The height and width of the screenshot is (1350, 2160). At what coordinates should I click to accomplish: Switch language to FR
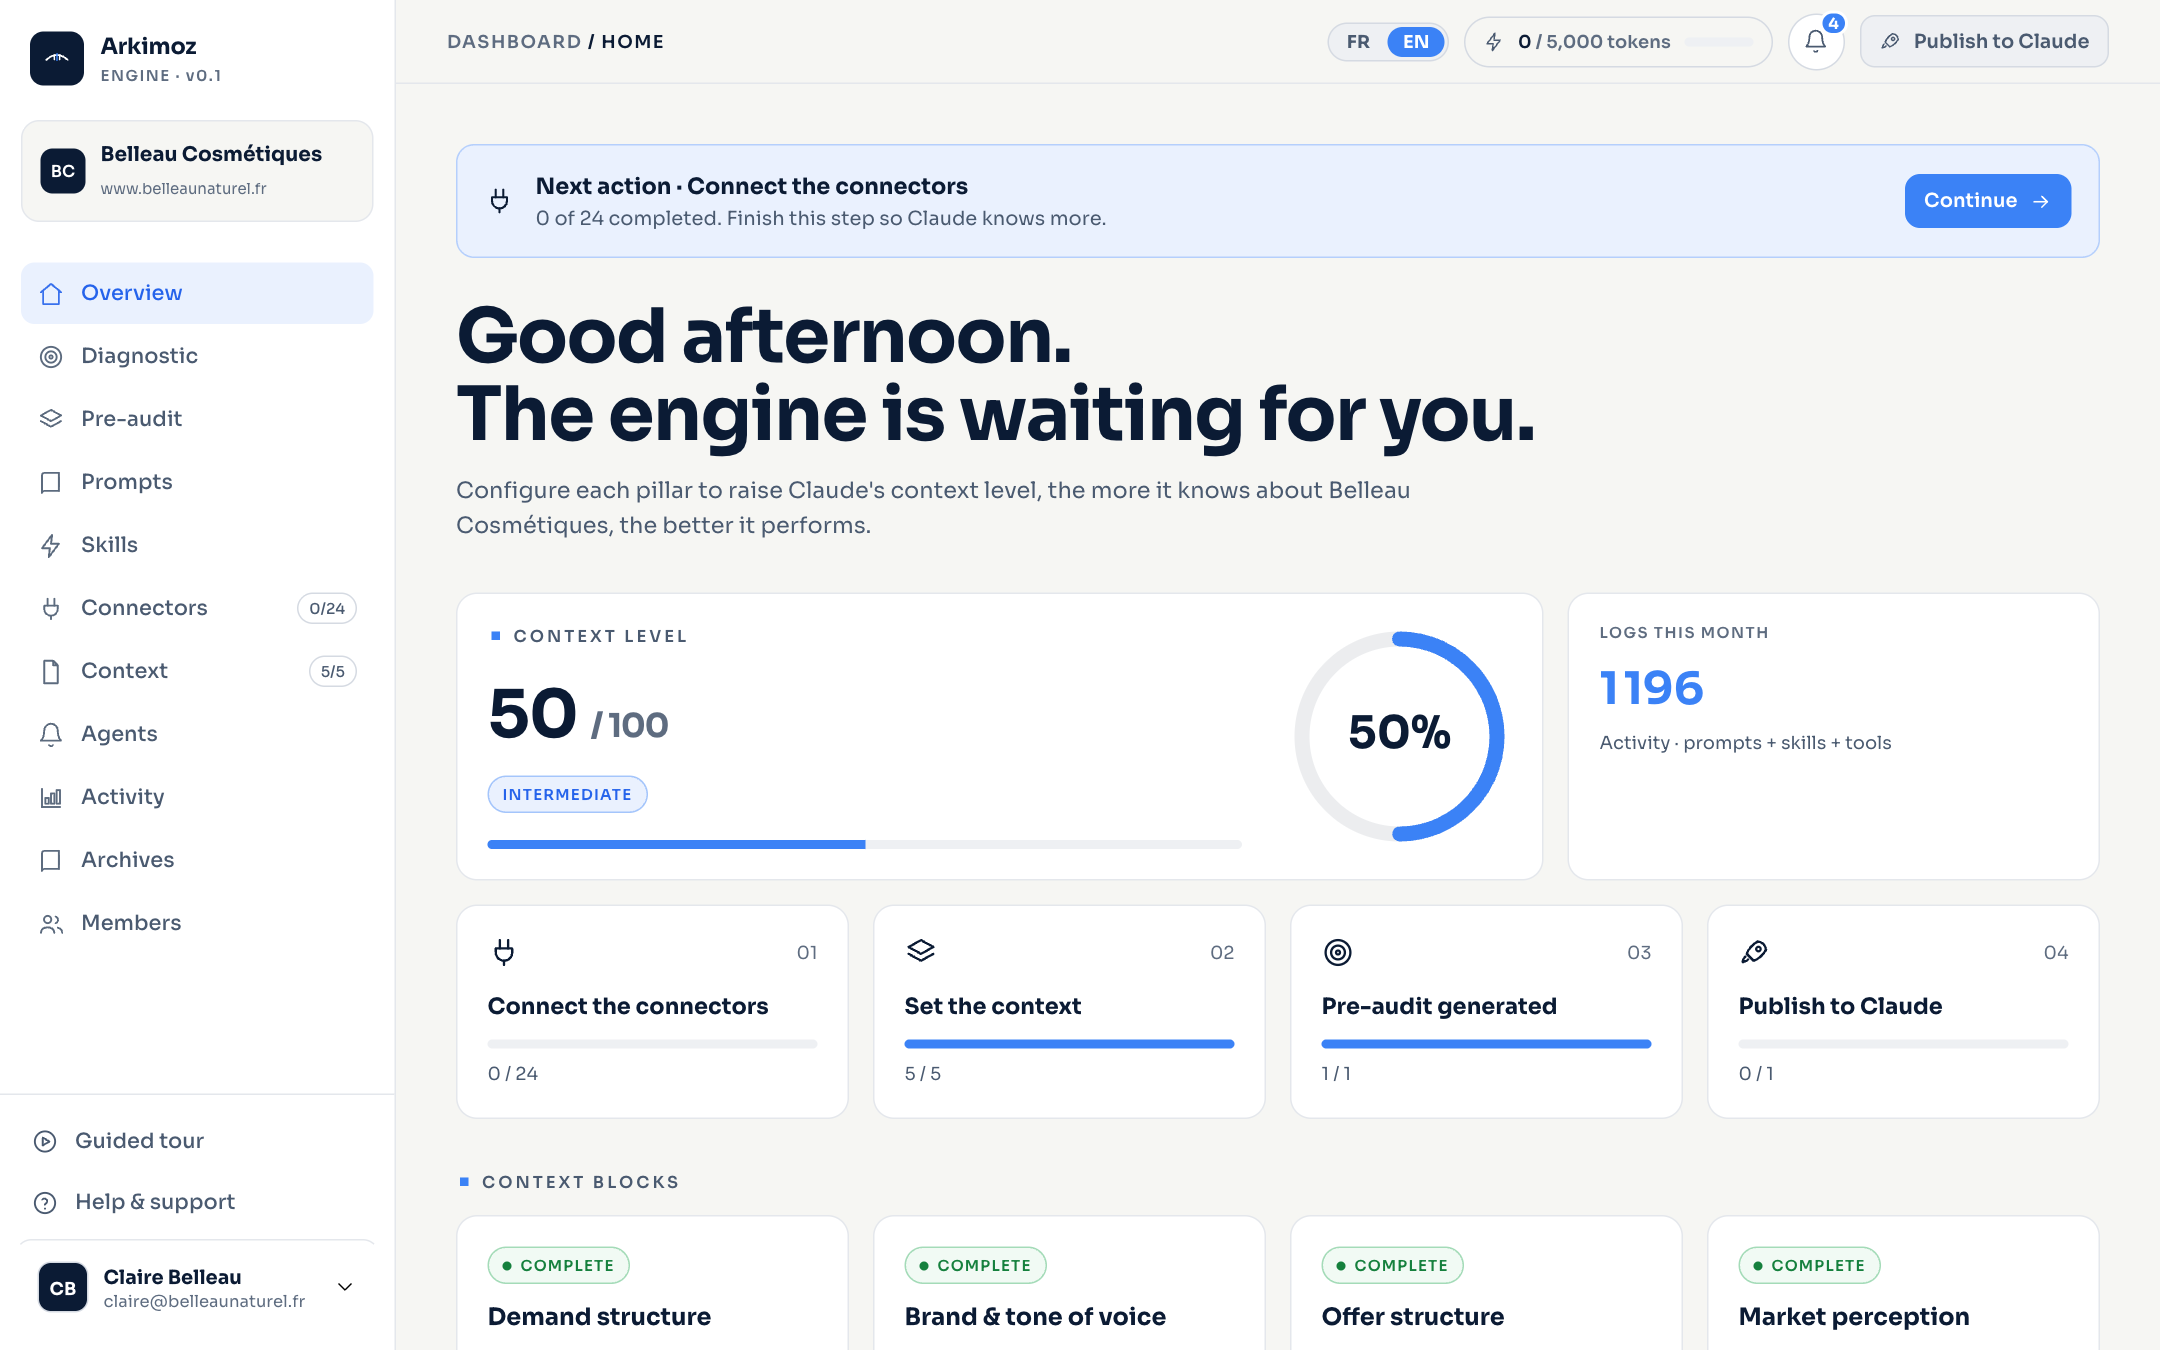click(1358, 42)
